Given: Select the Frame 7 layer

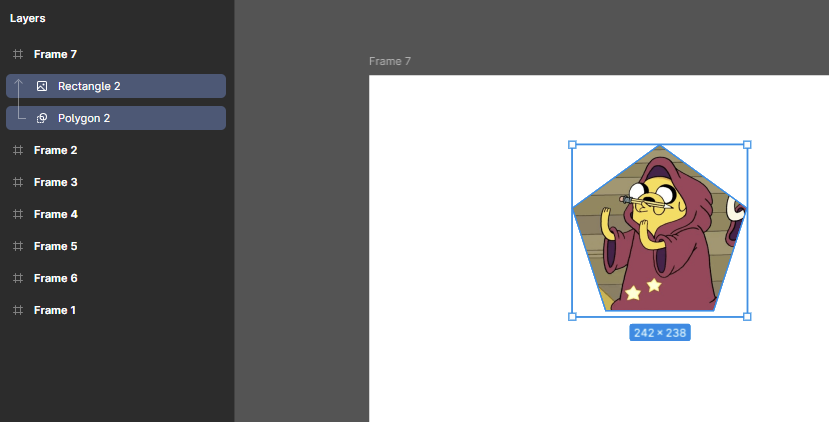Looking at the screenshot, I should [116, 54].
